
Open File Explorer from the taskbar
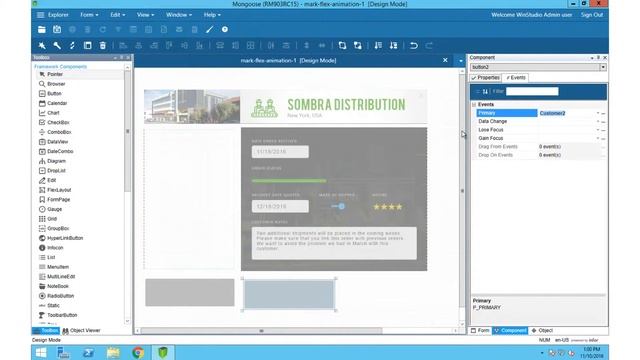(113, 352)
